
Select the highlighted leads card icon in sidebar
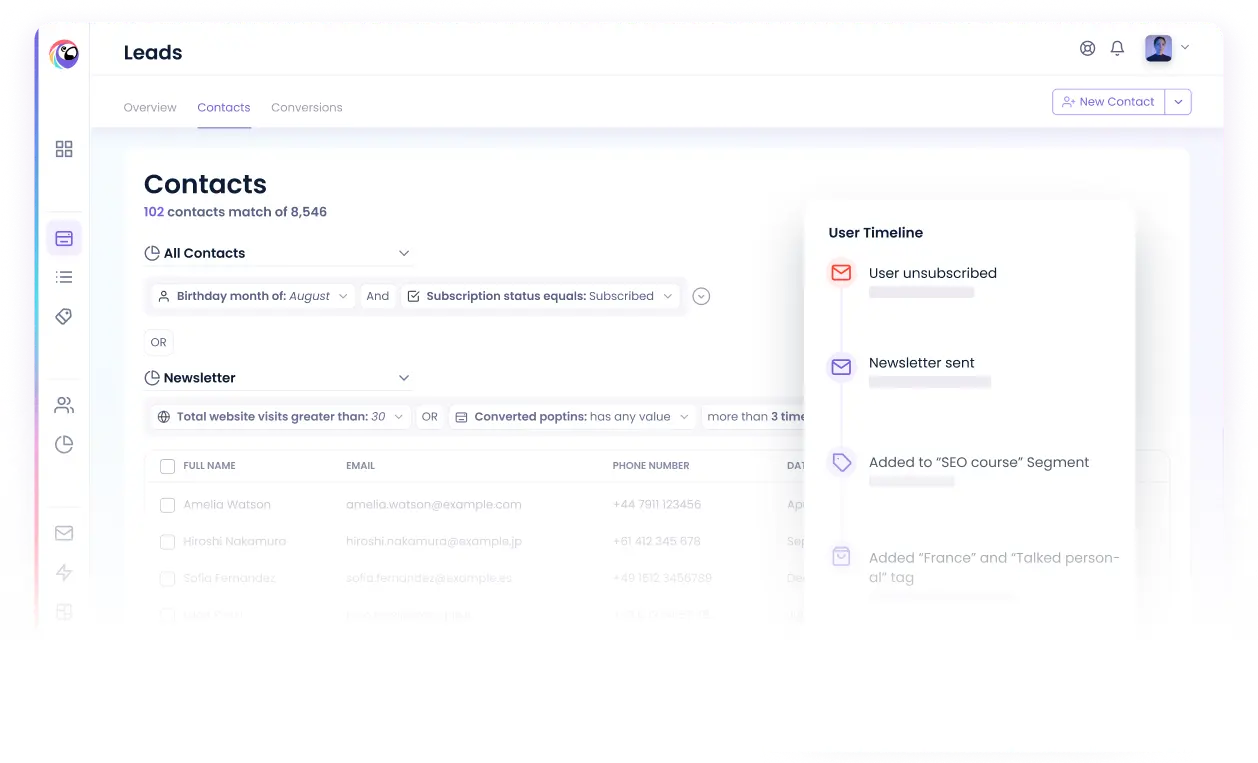click(64, 238)
